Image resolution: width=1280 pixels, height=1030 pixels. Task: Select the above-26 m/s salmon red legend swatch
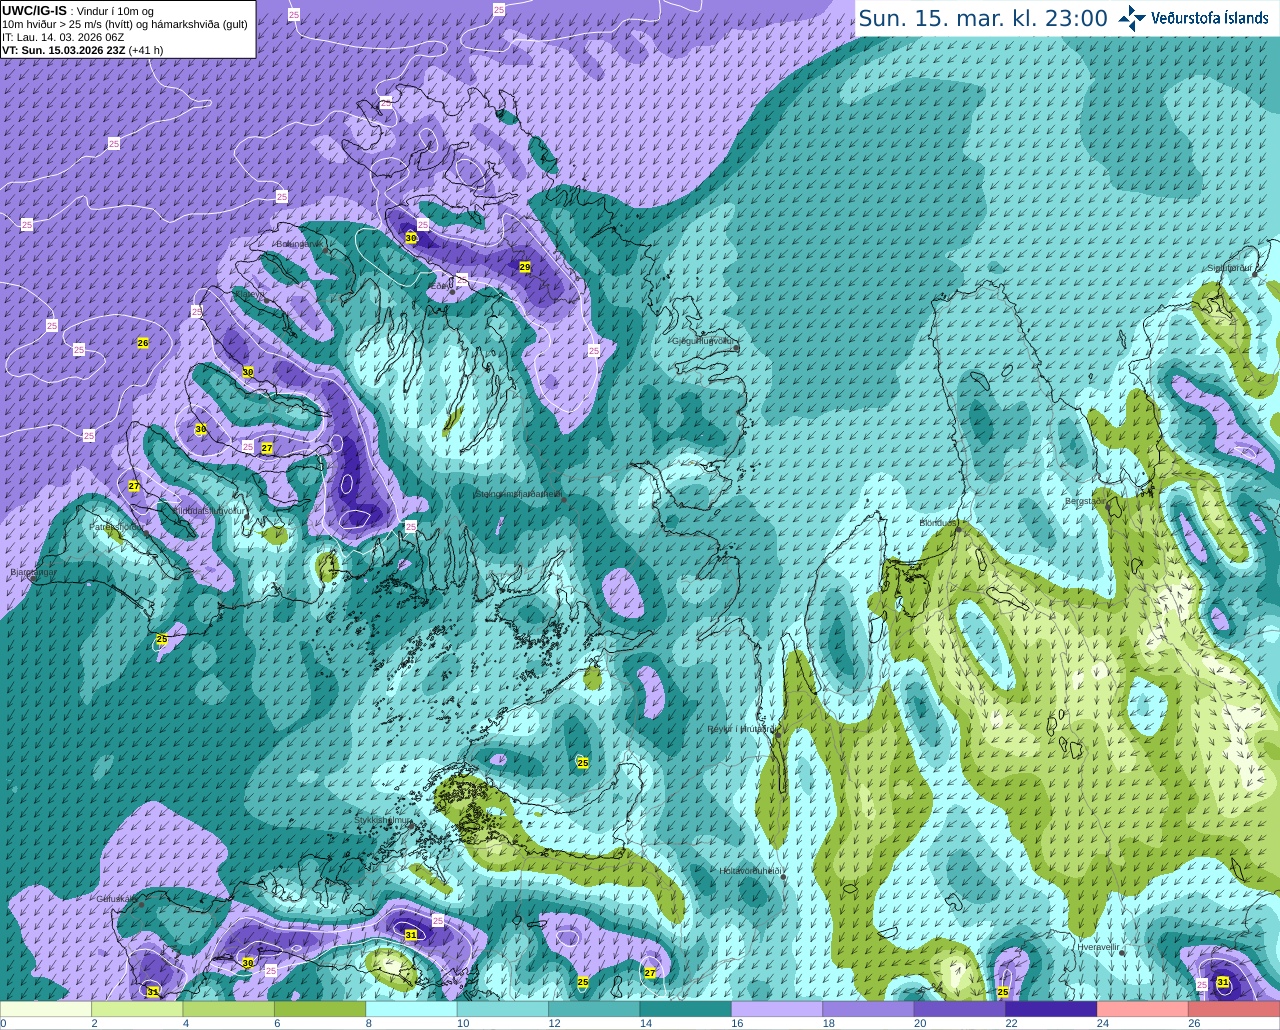coord(1234,1010)
